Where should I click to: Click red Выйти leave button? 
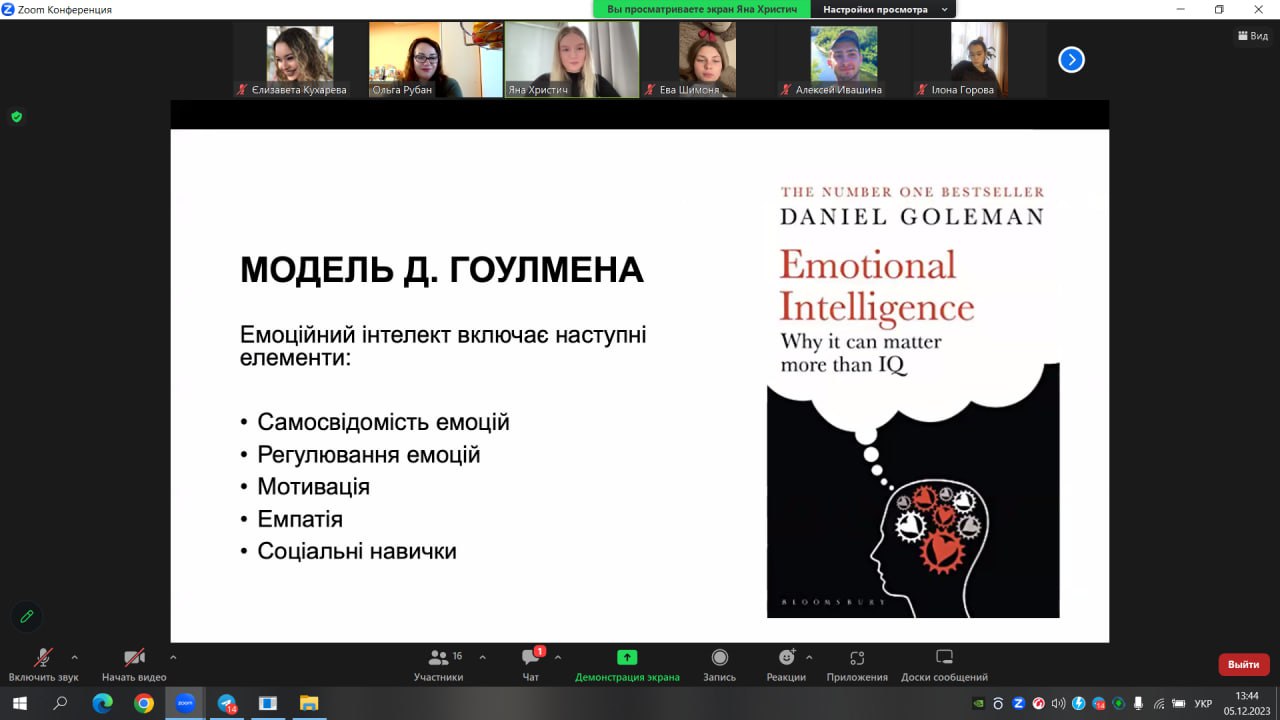tap(1244, 664)
